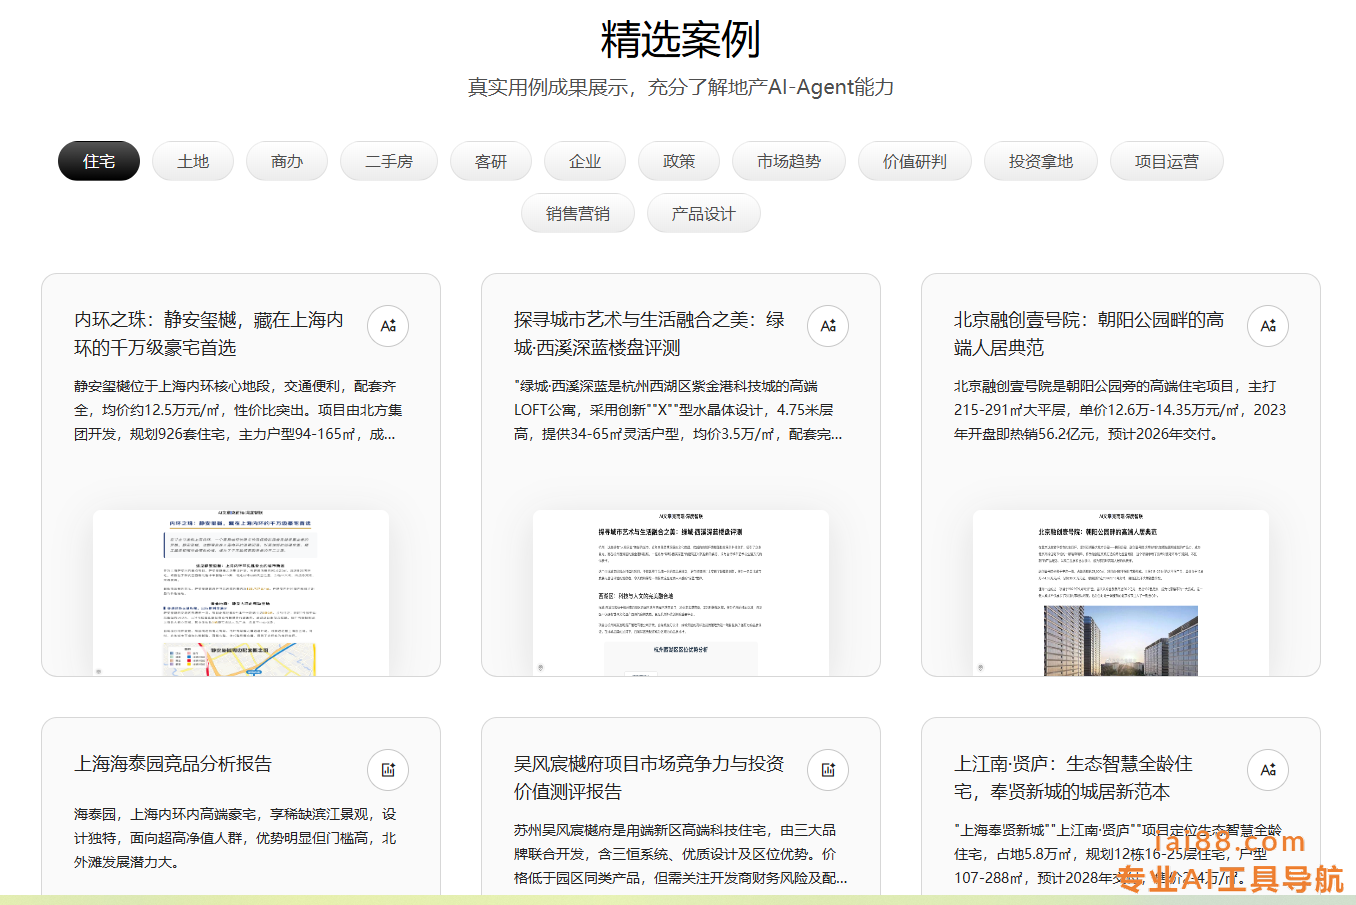The image size is (1356, 905).
Task: Select the 住宅 category tab
Action: click(99, 161)
